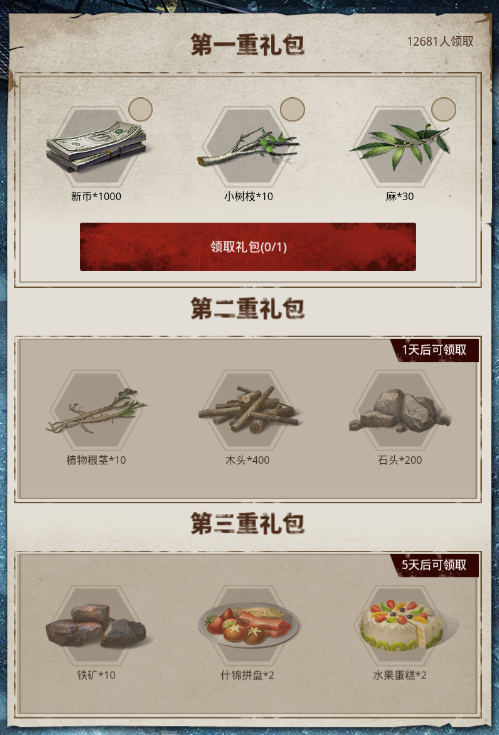Click the 木头*400 label text

click(247, 460)
